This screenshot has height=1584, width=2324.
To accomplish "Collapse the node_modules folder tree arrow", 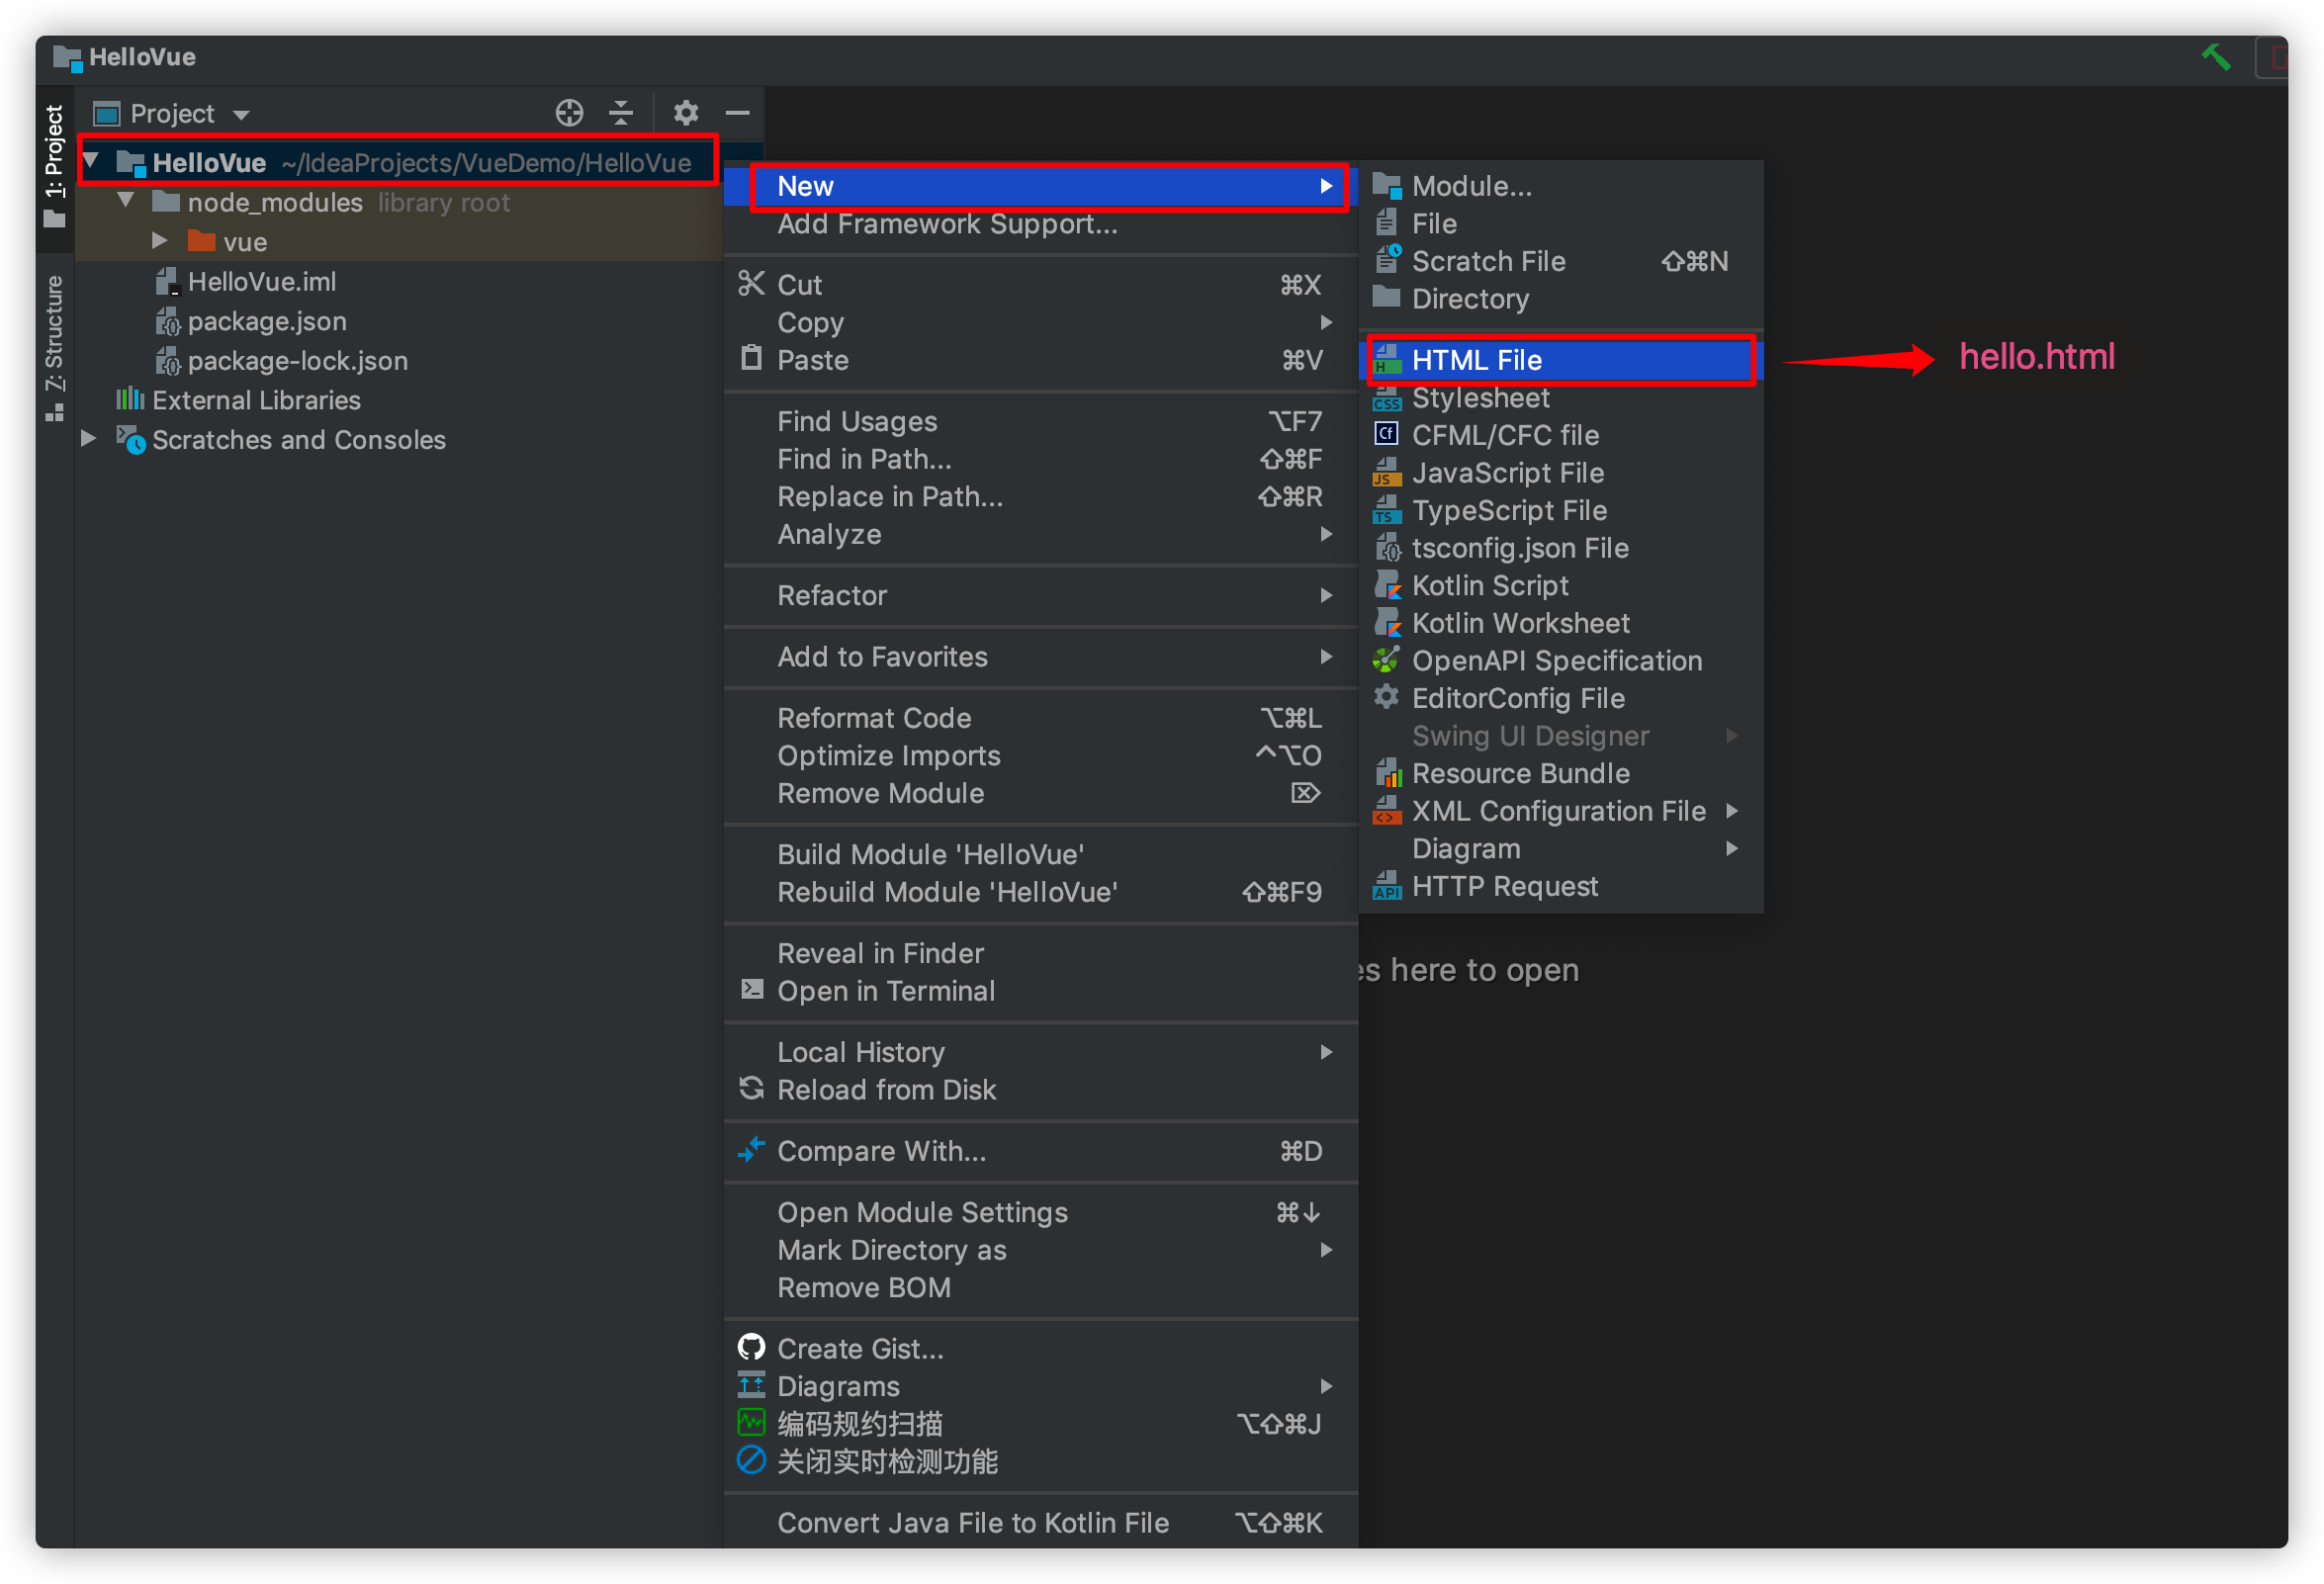I will (x=126, y=201).
